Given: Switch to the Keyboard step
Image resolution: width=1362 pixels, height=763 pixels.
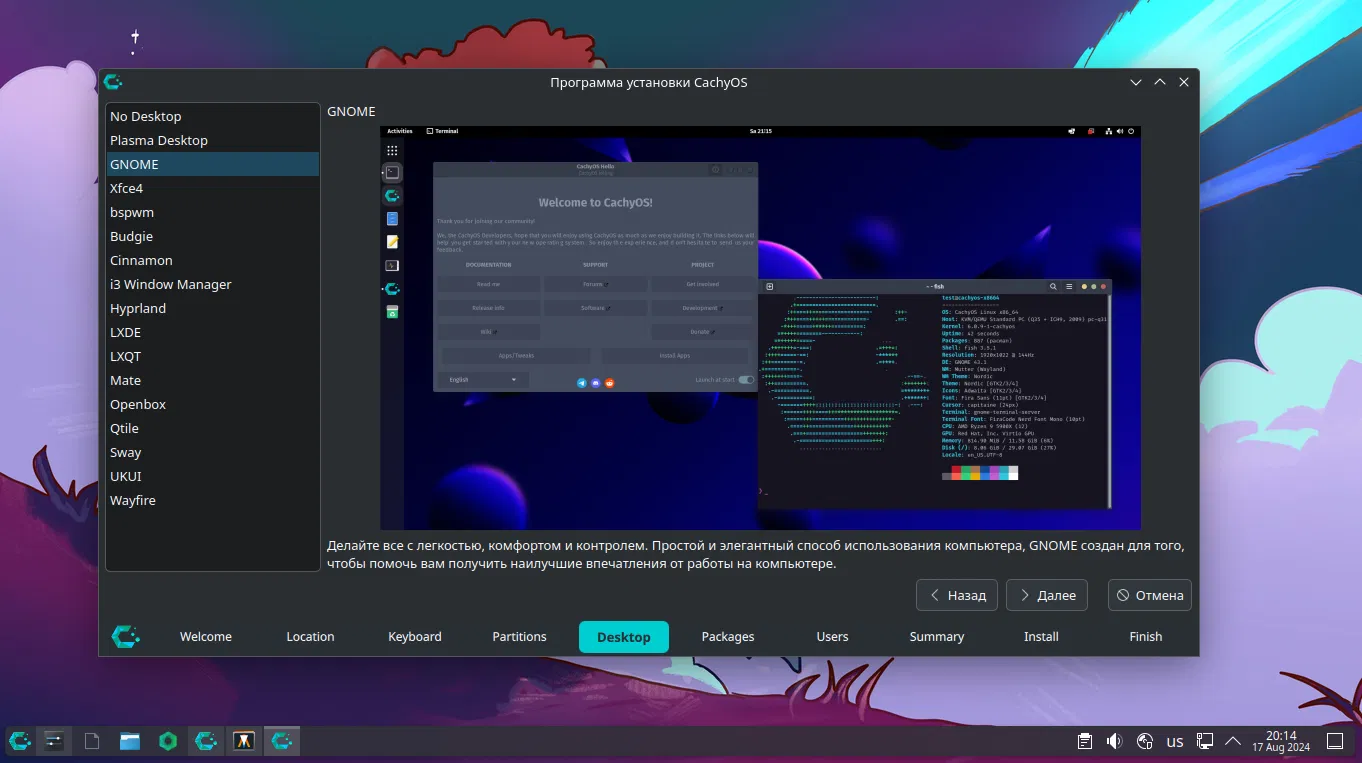Looking at the screenshot, I should (415, 637).
